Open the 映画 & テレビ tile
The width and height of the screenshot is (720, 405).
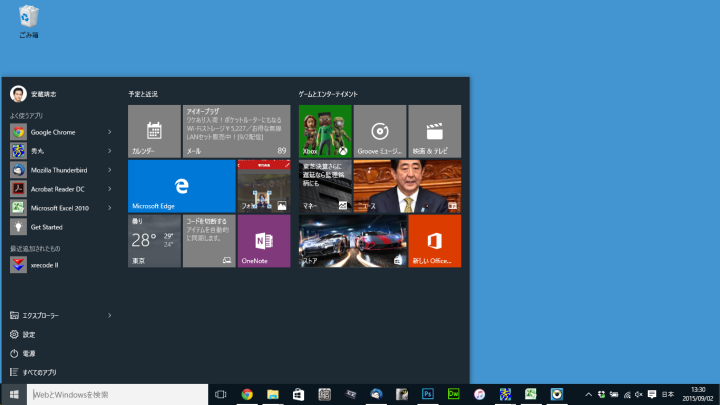434,131
